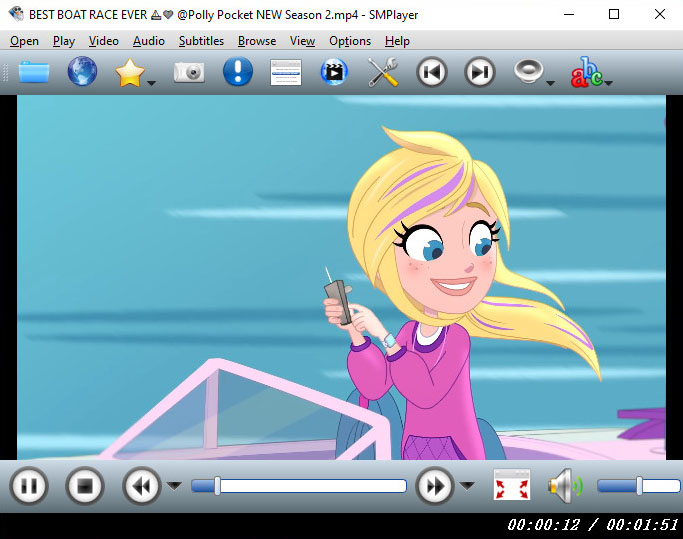The image size is (683, 539).
Task: Open preferences with the wrench-and-screwdriver icon
Action: tap(383, 72)
